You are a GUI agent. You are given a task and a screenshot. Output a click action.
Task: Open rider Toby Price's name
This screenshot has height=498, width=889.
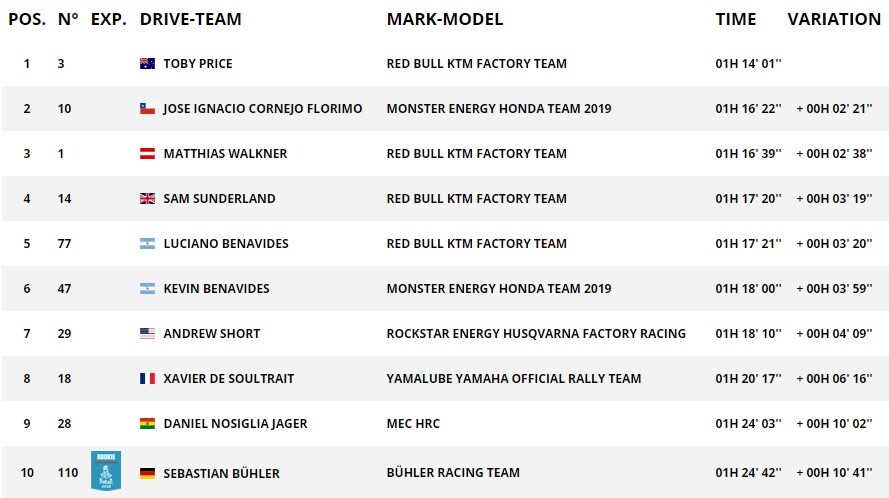point(198,64)
